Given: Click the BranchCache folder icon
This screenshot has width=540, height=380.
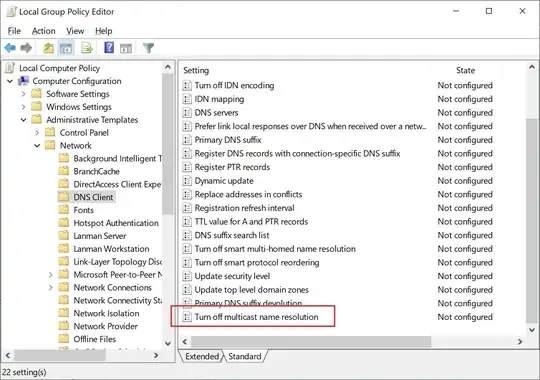Looking at the screenshot, I should click(x=64, y=171).
